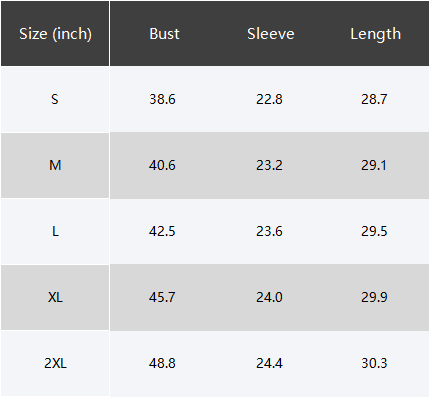Select the Sleeve column header
The width and height of the screenshot is (429, 397).
pos(271,34)
